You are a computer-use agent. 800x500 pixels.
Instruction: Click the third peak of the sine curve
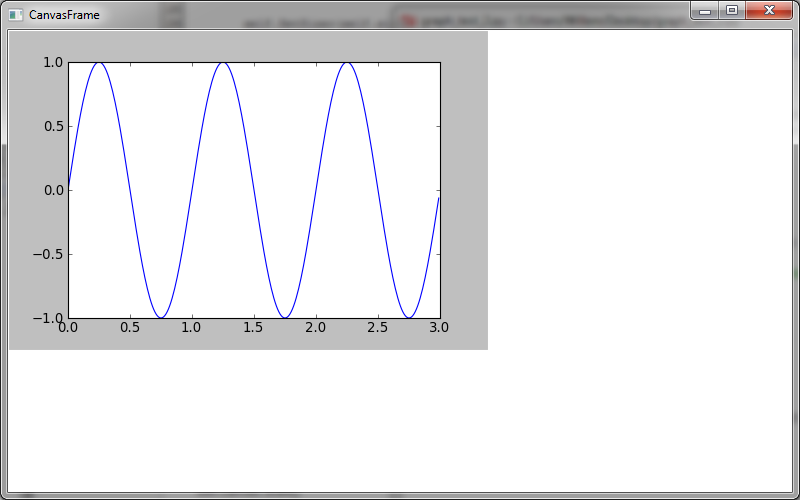[346, 63]
